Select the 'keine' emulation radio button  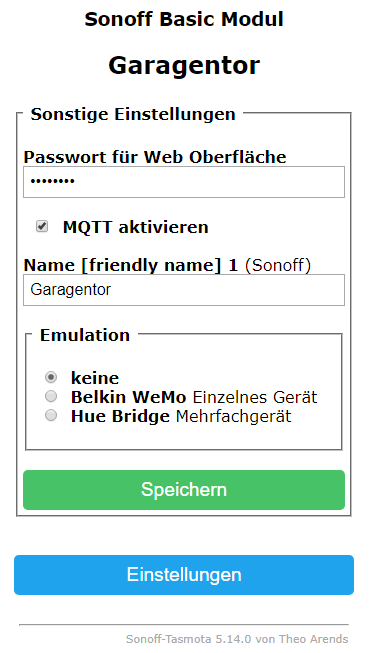pyautogui.click(x=51, y=377)
